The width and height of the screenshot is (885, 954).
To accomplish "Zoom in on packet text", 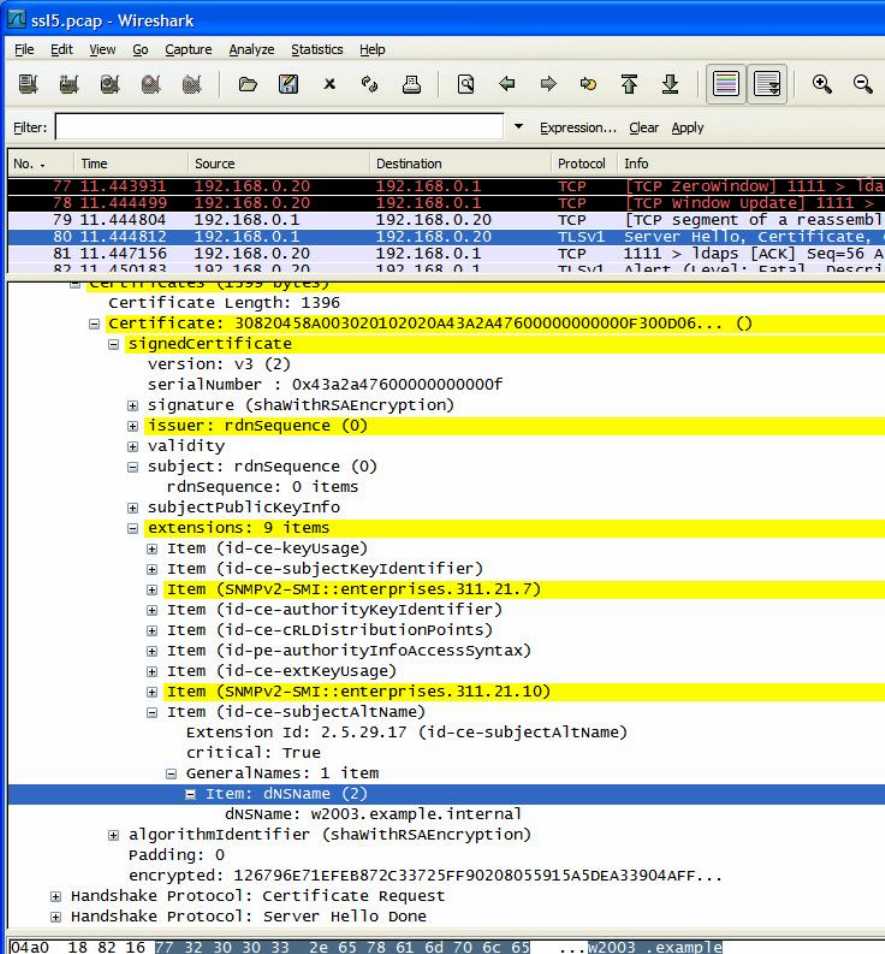I will click(x=822, y=86).
